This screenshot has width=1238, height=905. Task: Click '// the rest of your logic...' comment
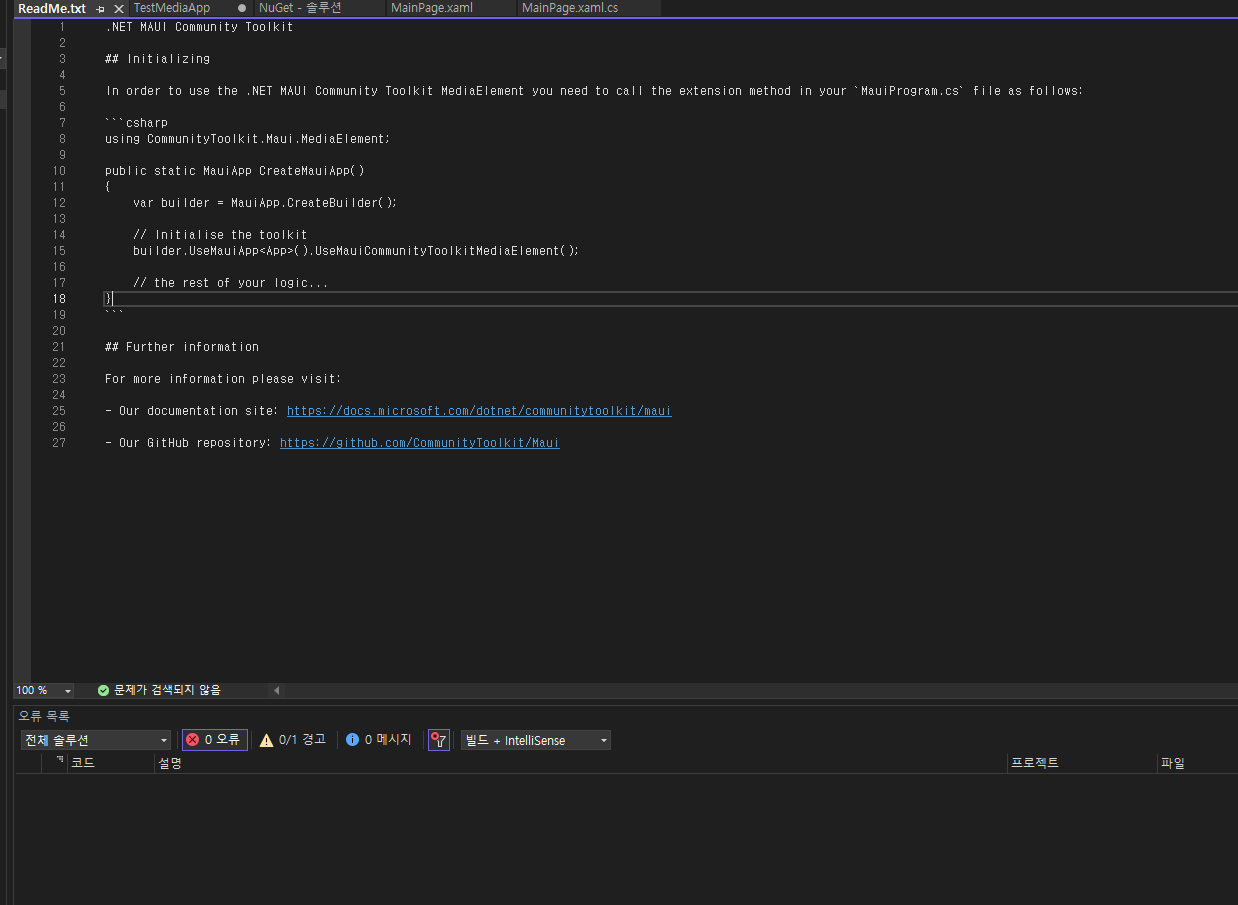230,283
